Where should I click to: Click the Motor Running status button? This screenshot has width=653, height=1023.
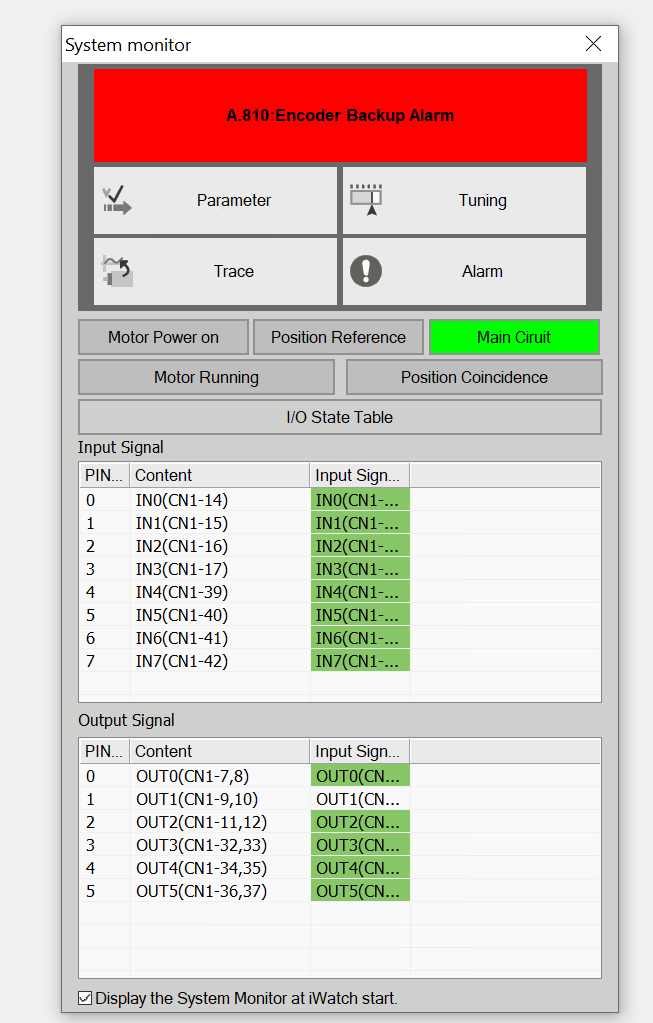tap(206, 377)
